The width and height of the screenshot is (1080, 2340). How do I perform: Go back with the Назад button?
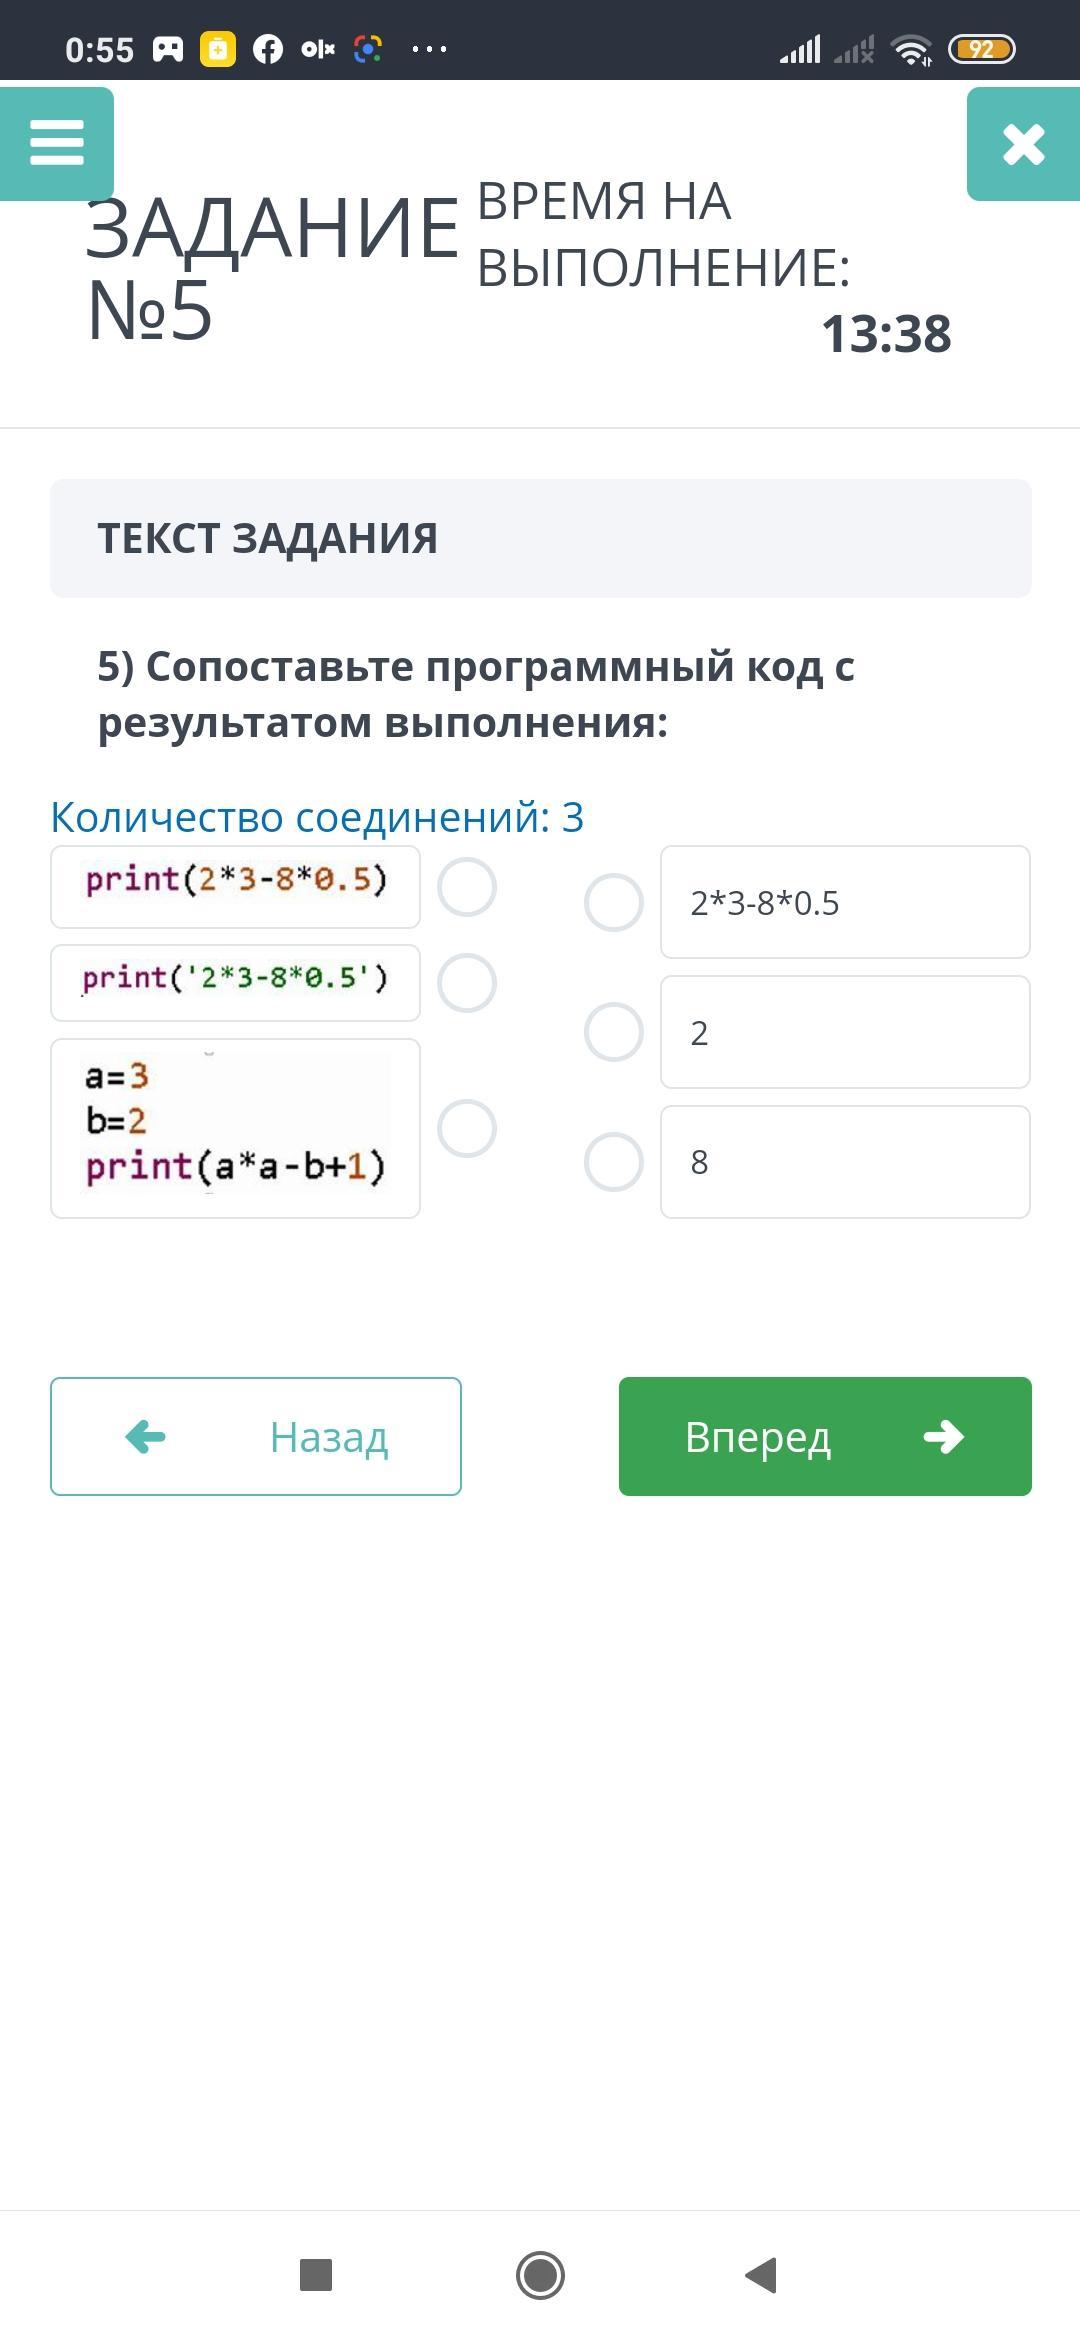[256, 1437]
